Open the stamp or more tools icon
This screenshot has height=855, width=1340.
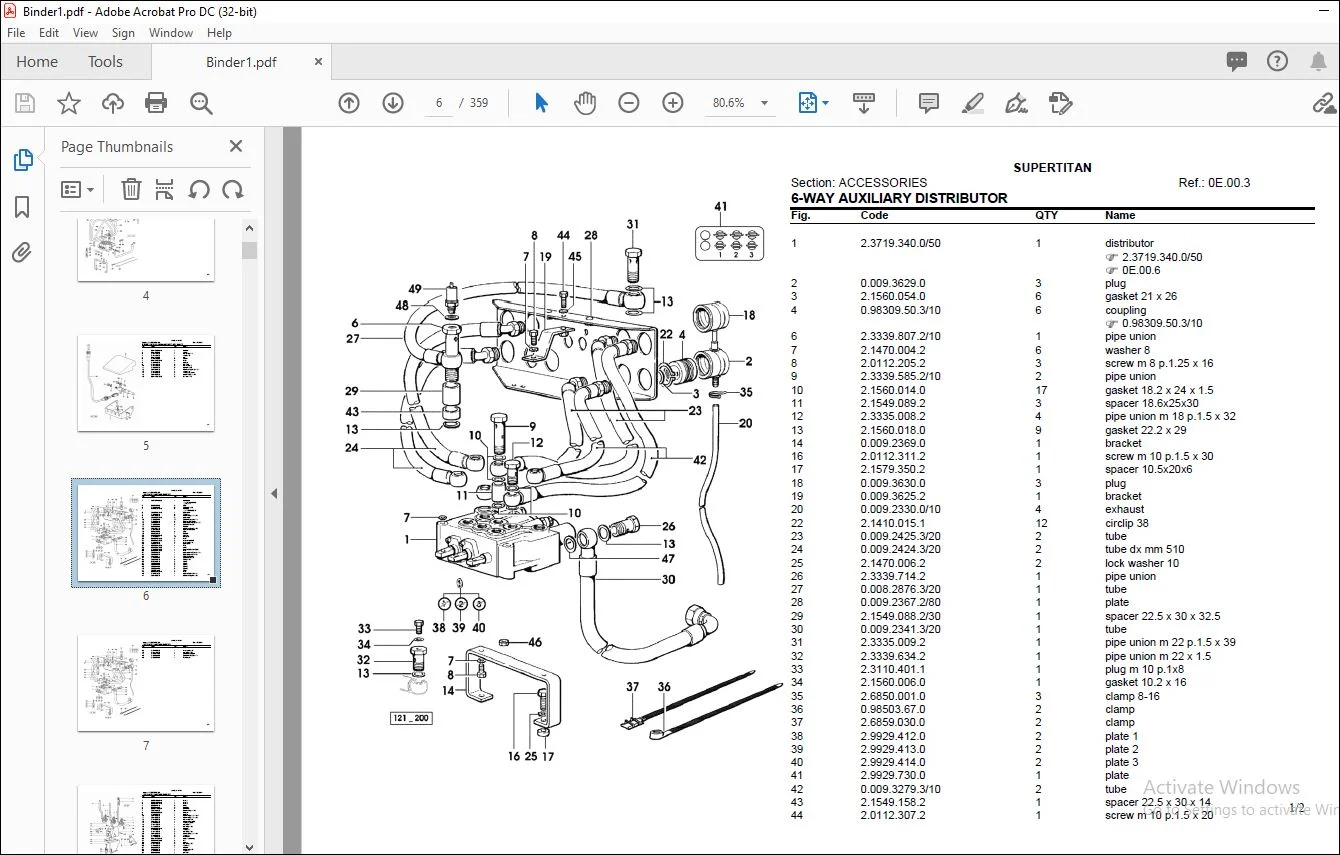(1060, 103)
